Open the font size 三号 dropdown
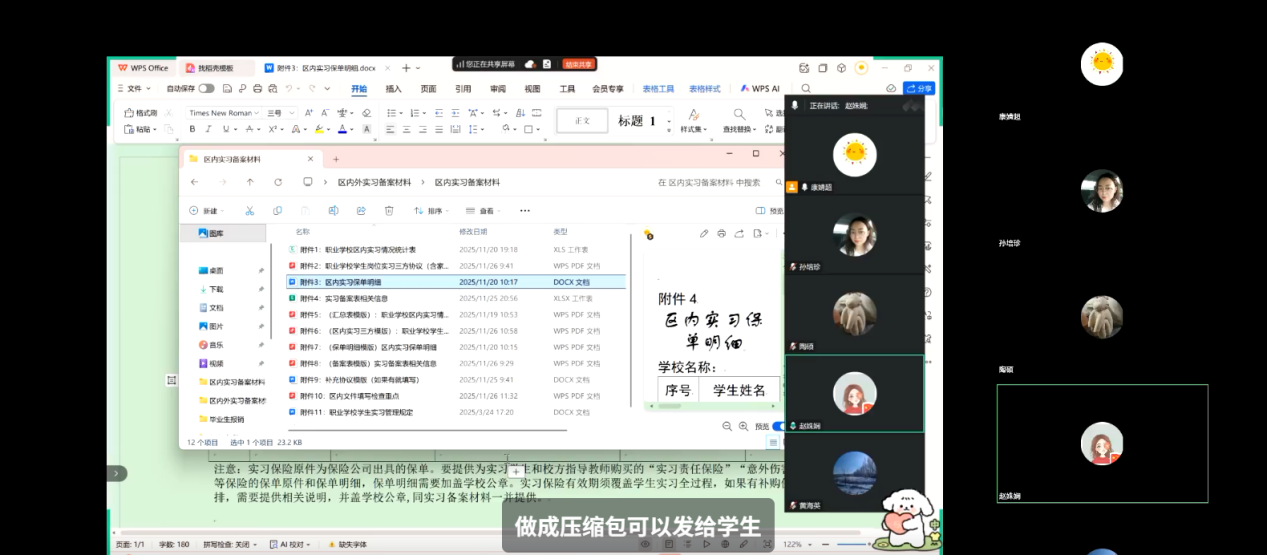 tap(278, 113)
